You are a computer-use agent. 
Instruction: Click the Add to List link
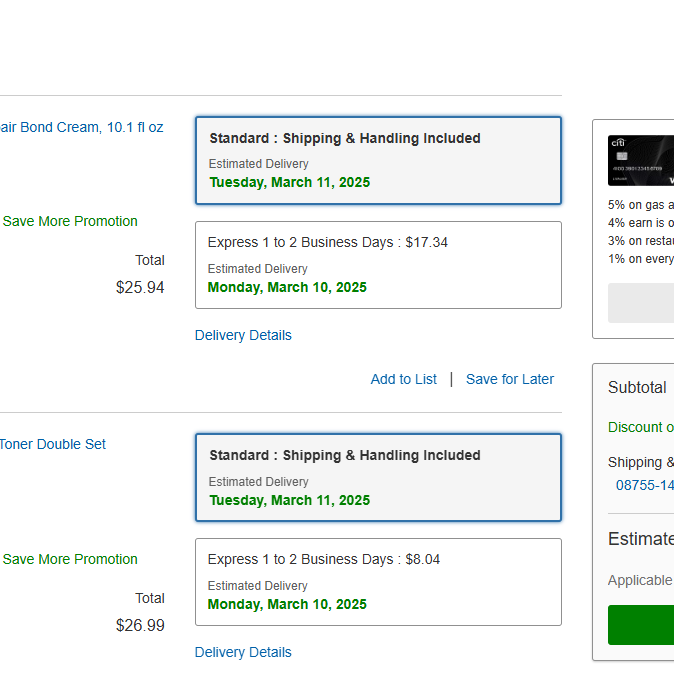(x=403, y=379)
